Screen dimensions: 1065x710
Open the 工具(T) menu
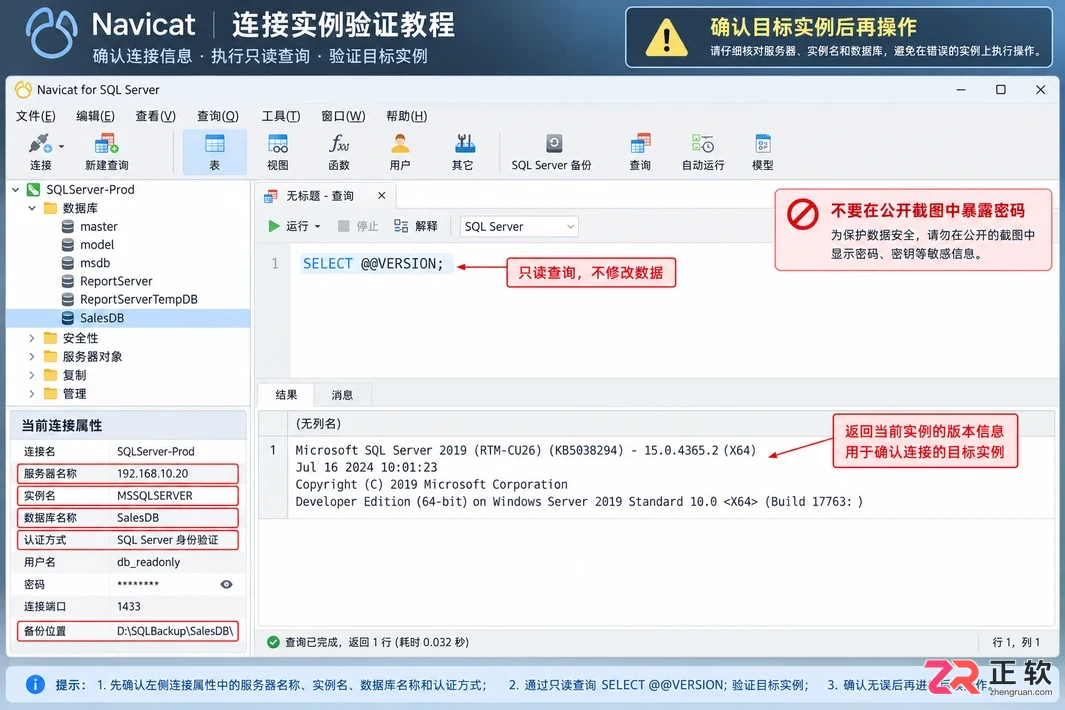(281, 116)
